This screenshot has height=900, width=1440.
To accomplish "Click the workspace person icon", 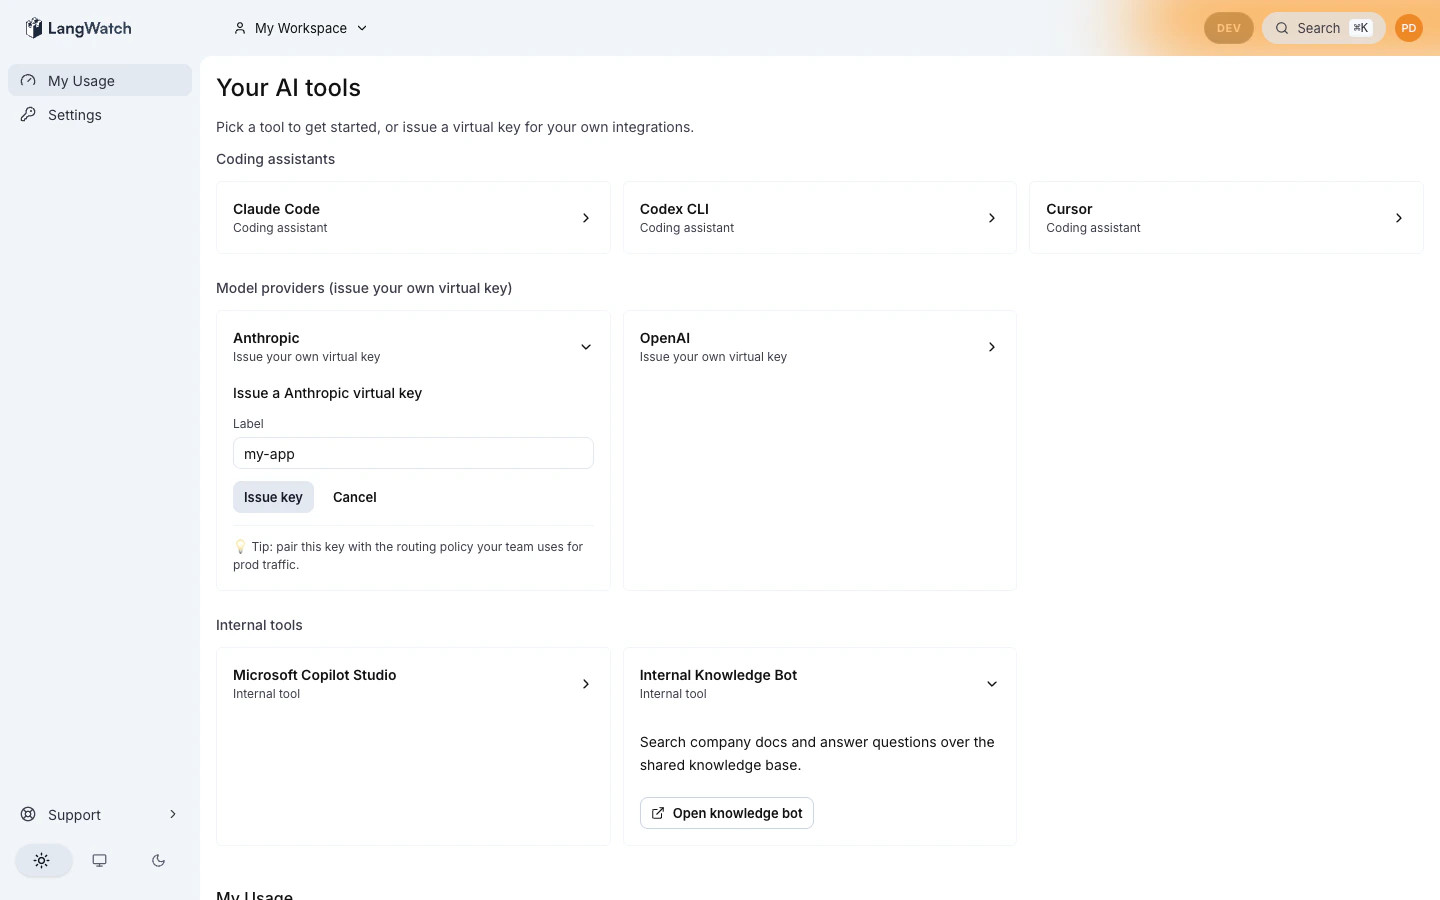I will click(x=240, y=28).
